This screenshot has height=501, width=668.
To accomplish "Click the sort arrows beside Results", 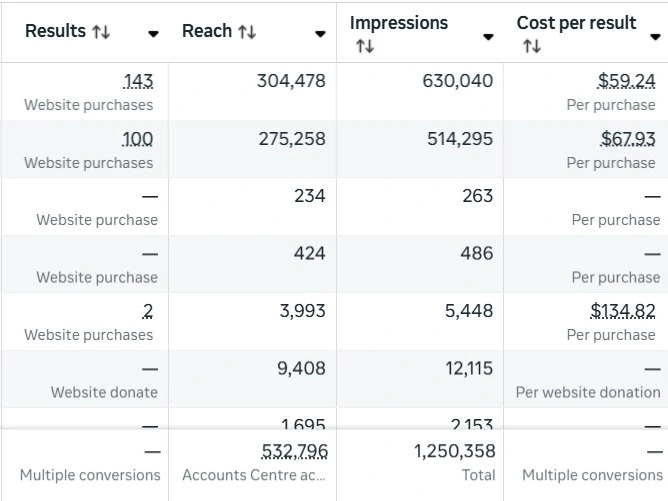I will click(101, 32).
